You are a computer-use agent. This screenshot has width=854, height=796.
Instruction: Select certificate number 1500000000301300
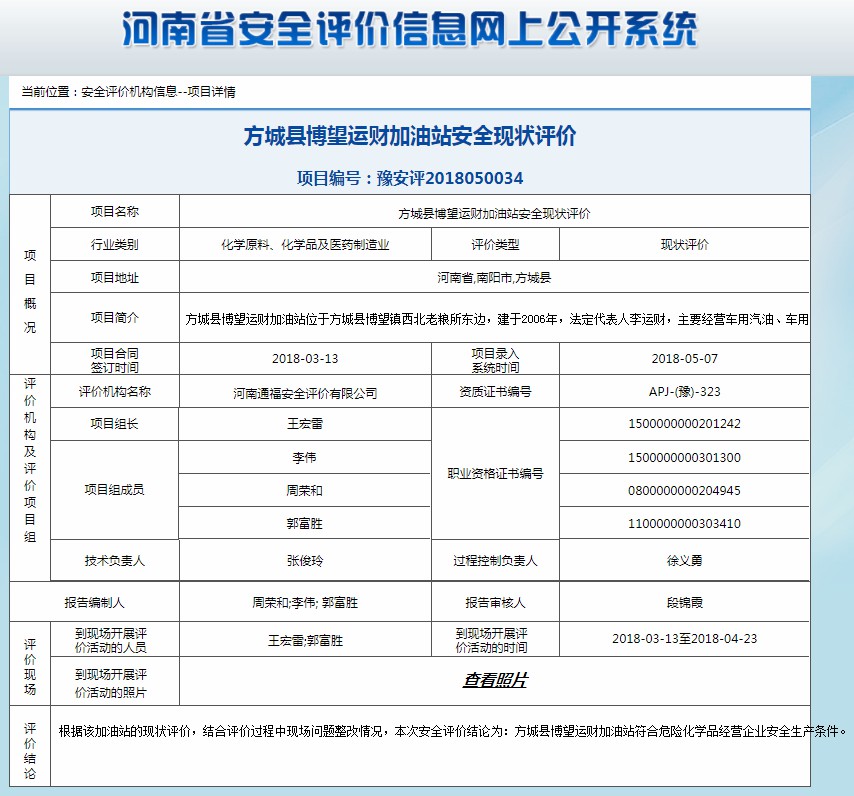click(685, 457)
